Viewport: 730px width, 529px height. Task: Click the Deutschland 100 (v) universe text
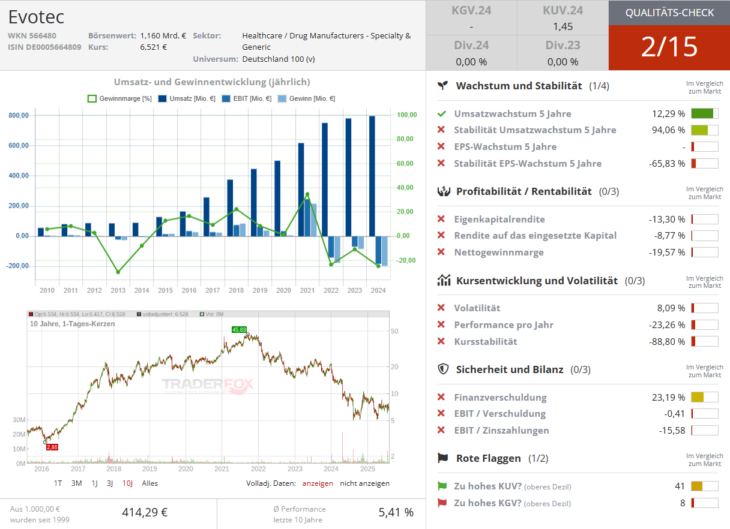(x=278, y=59)
